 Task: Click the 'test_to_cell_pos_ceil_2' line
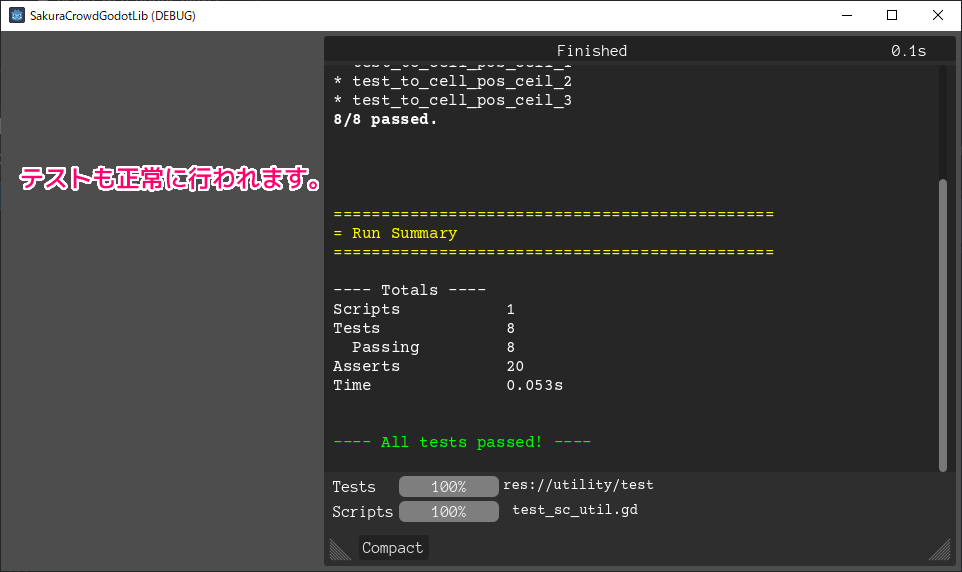[452, 82]
